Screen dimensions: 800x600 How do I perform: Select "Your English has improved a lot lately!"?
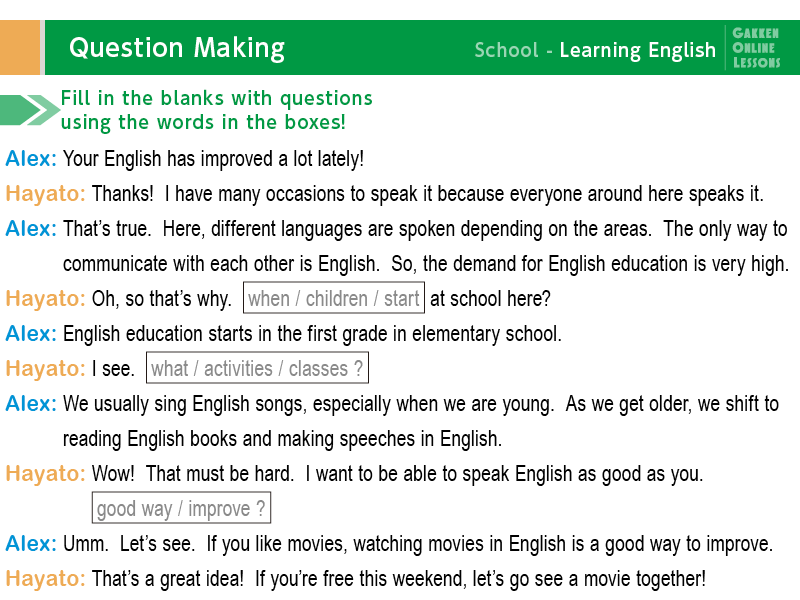click(213, 158)
